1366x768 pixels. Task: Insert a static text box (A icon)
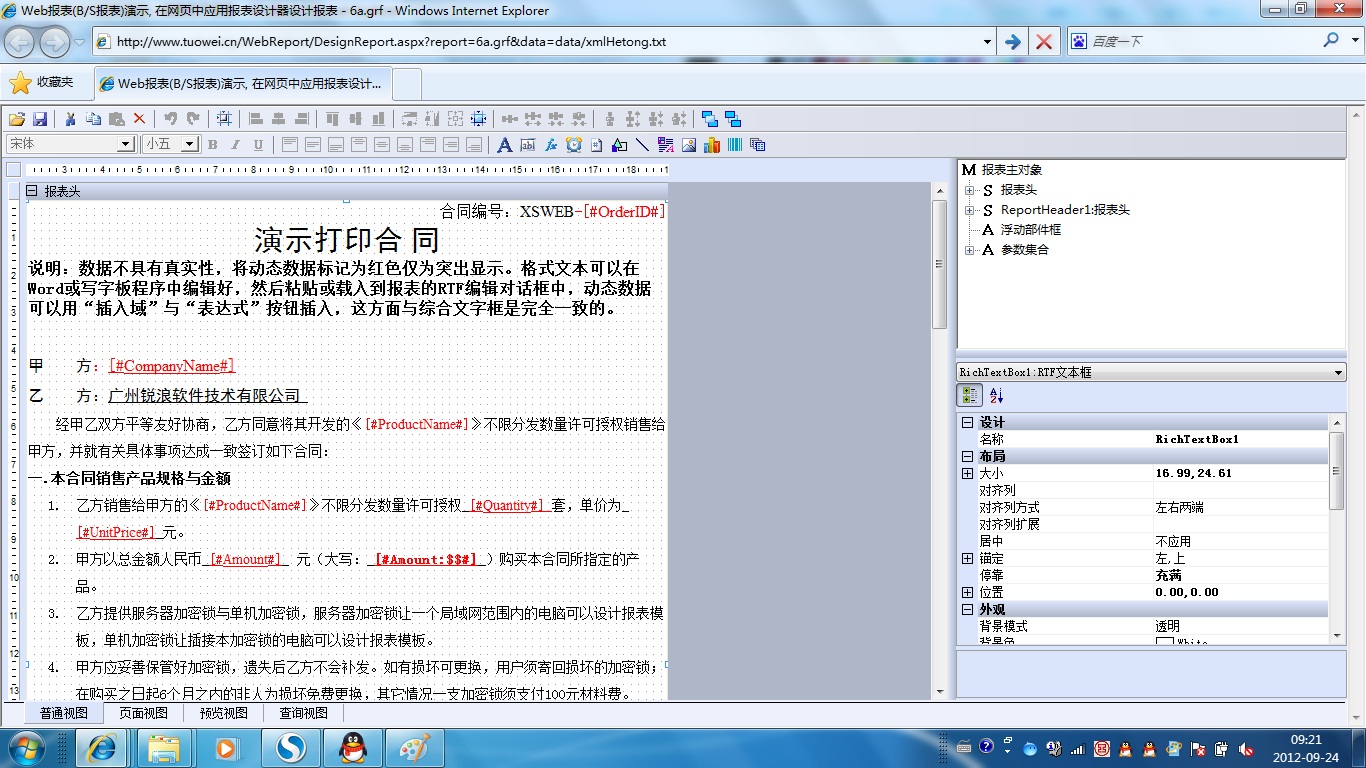pos(505,145)
